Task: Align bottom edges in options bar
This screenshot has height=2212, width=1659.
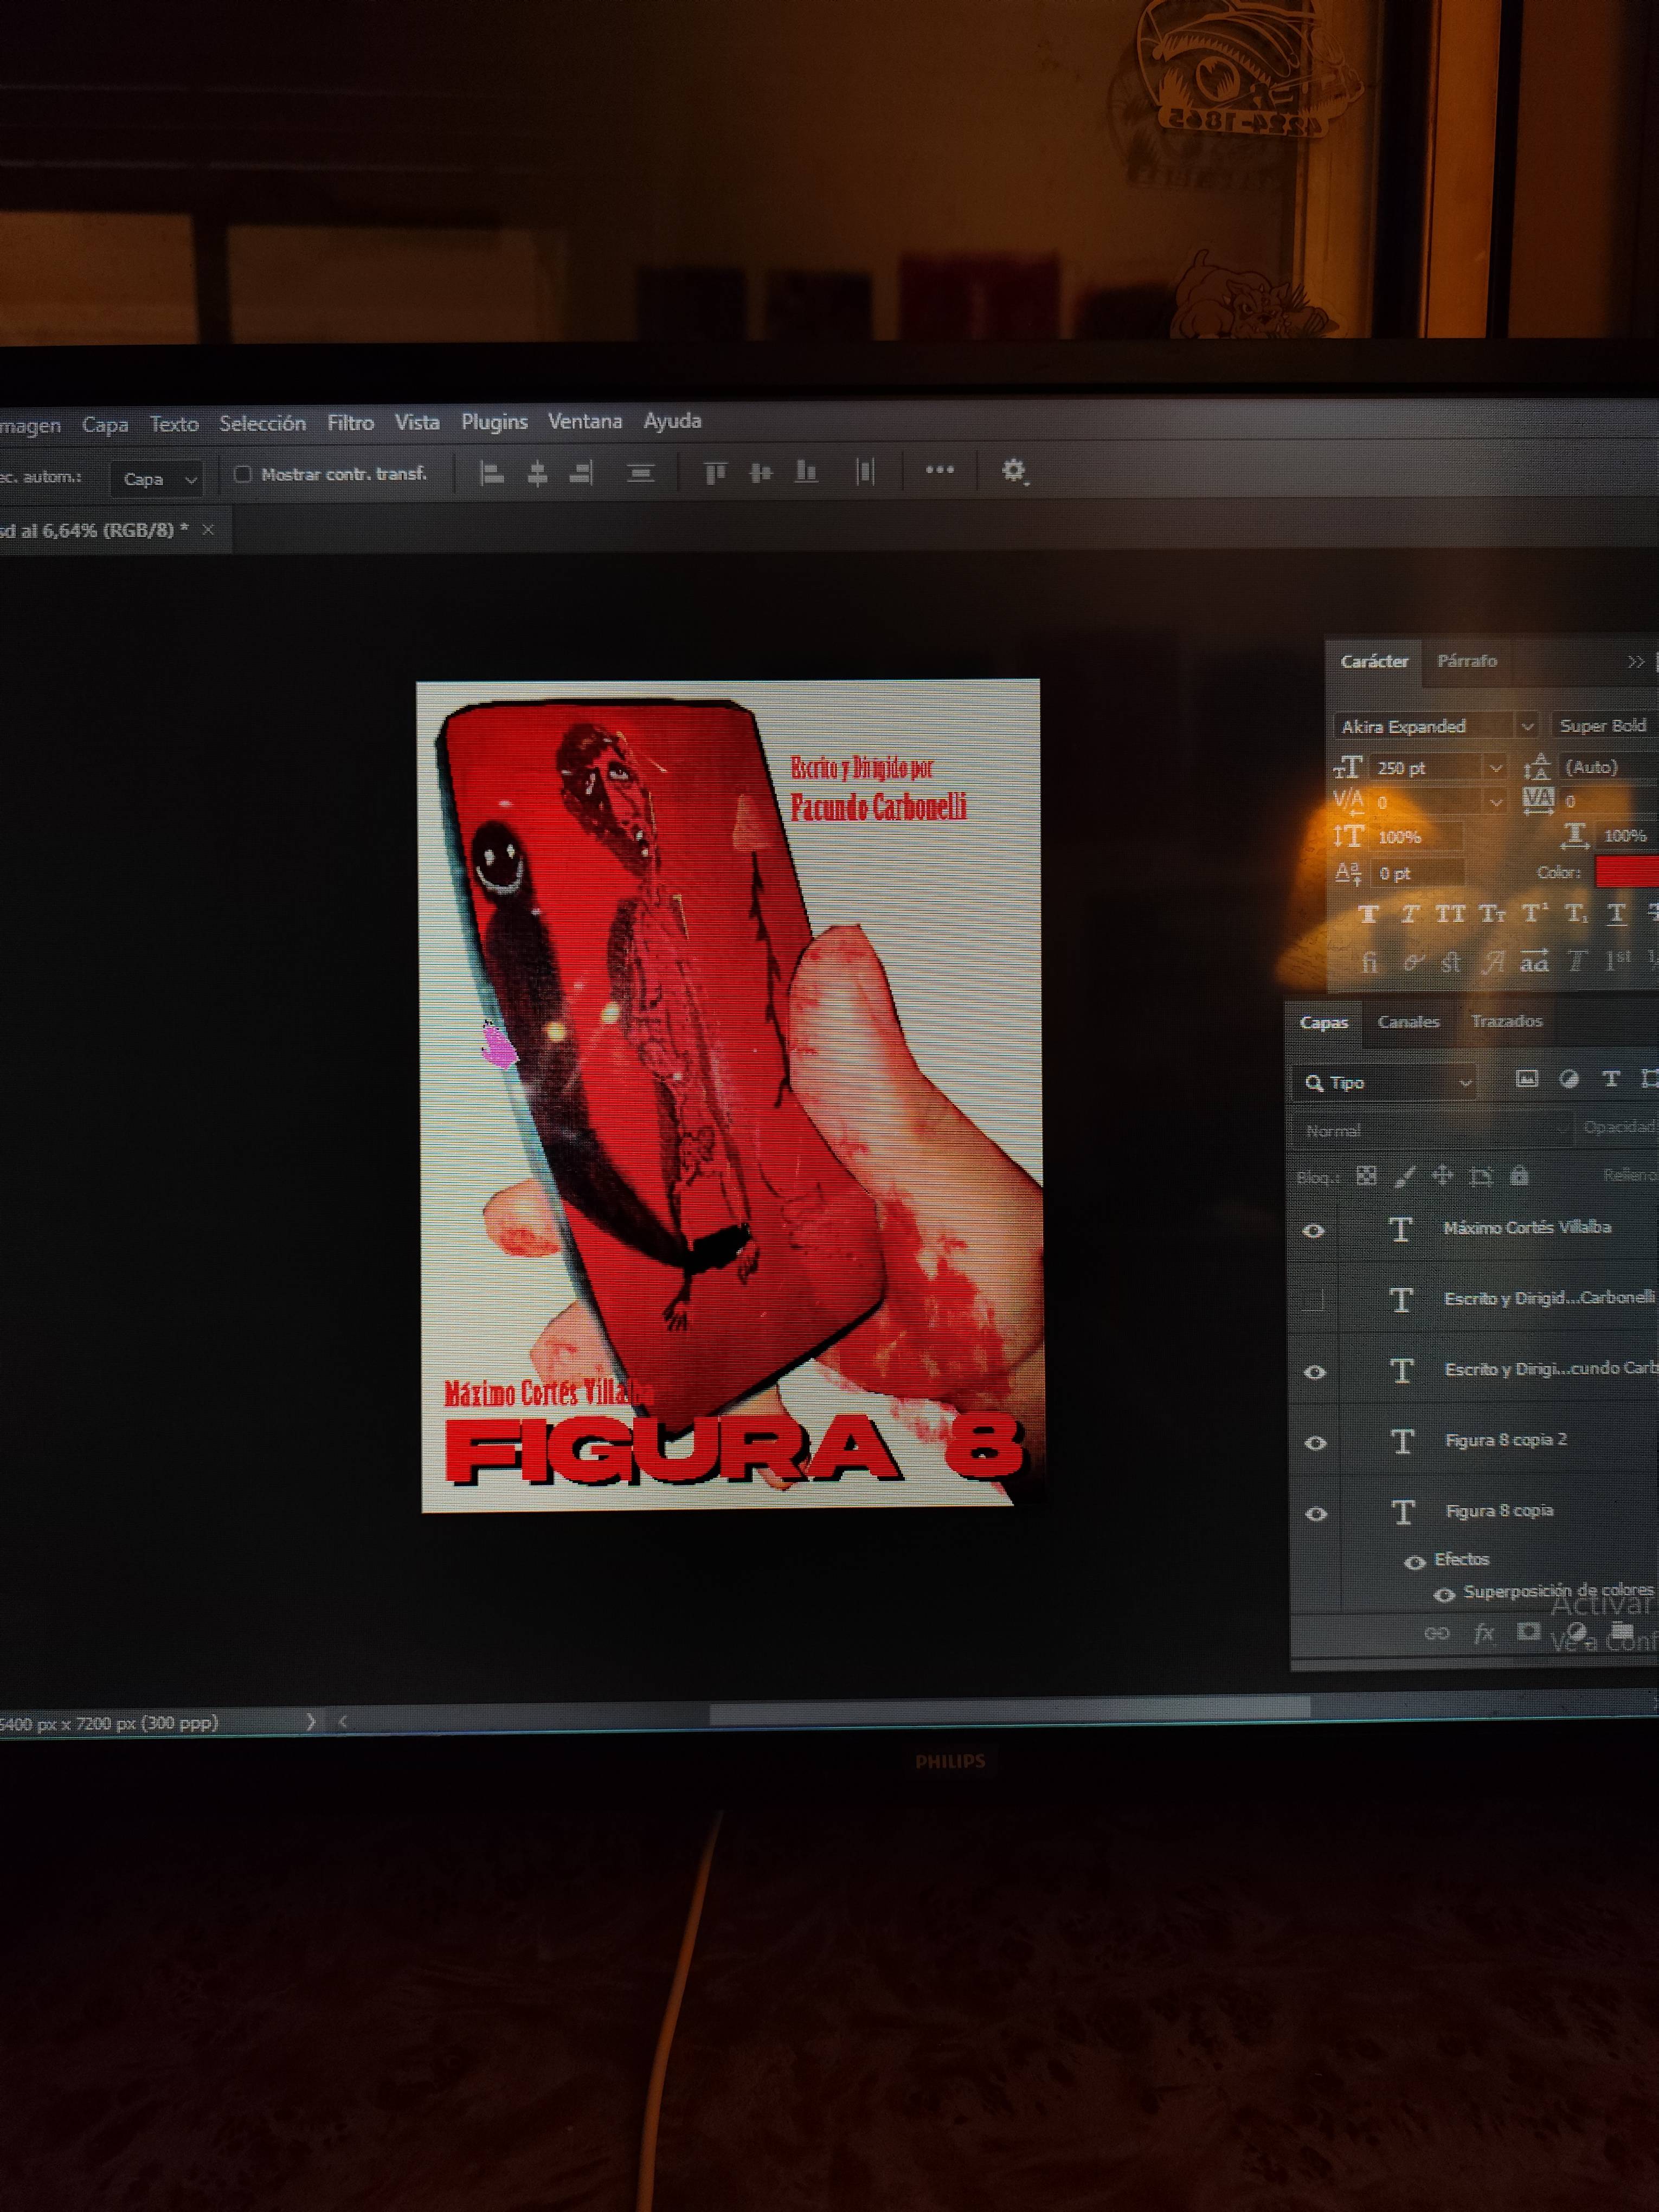Action: tap(806, 471)
